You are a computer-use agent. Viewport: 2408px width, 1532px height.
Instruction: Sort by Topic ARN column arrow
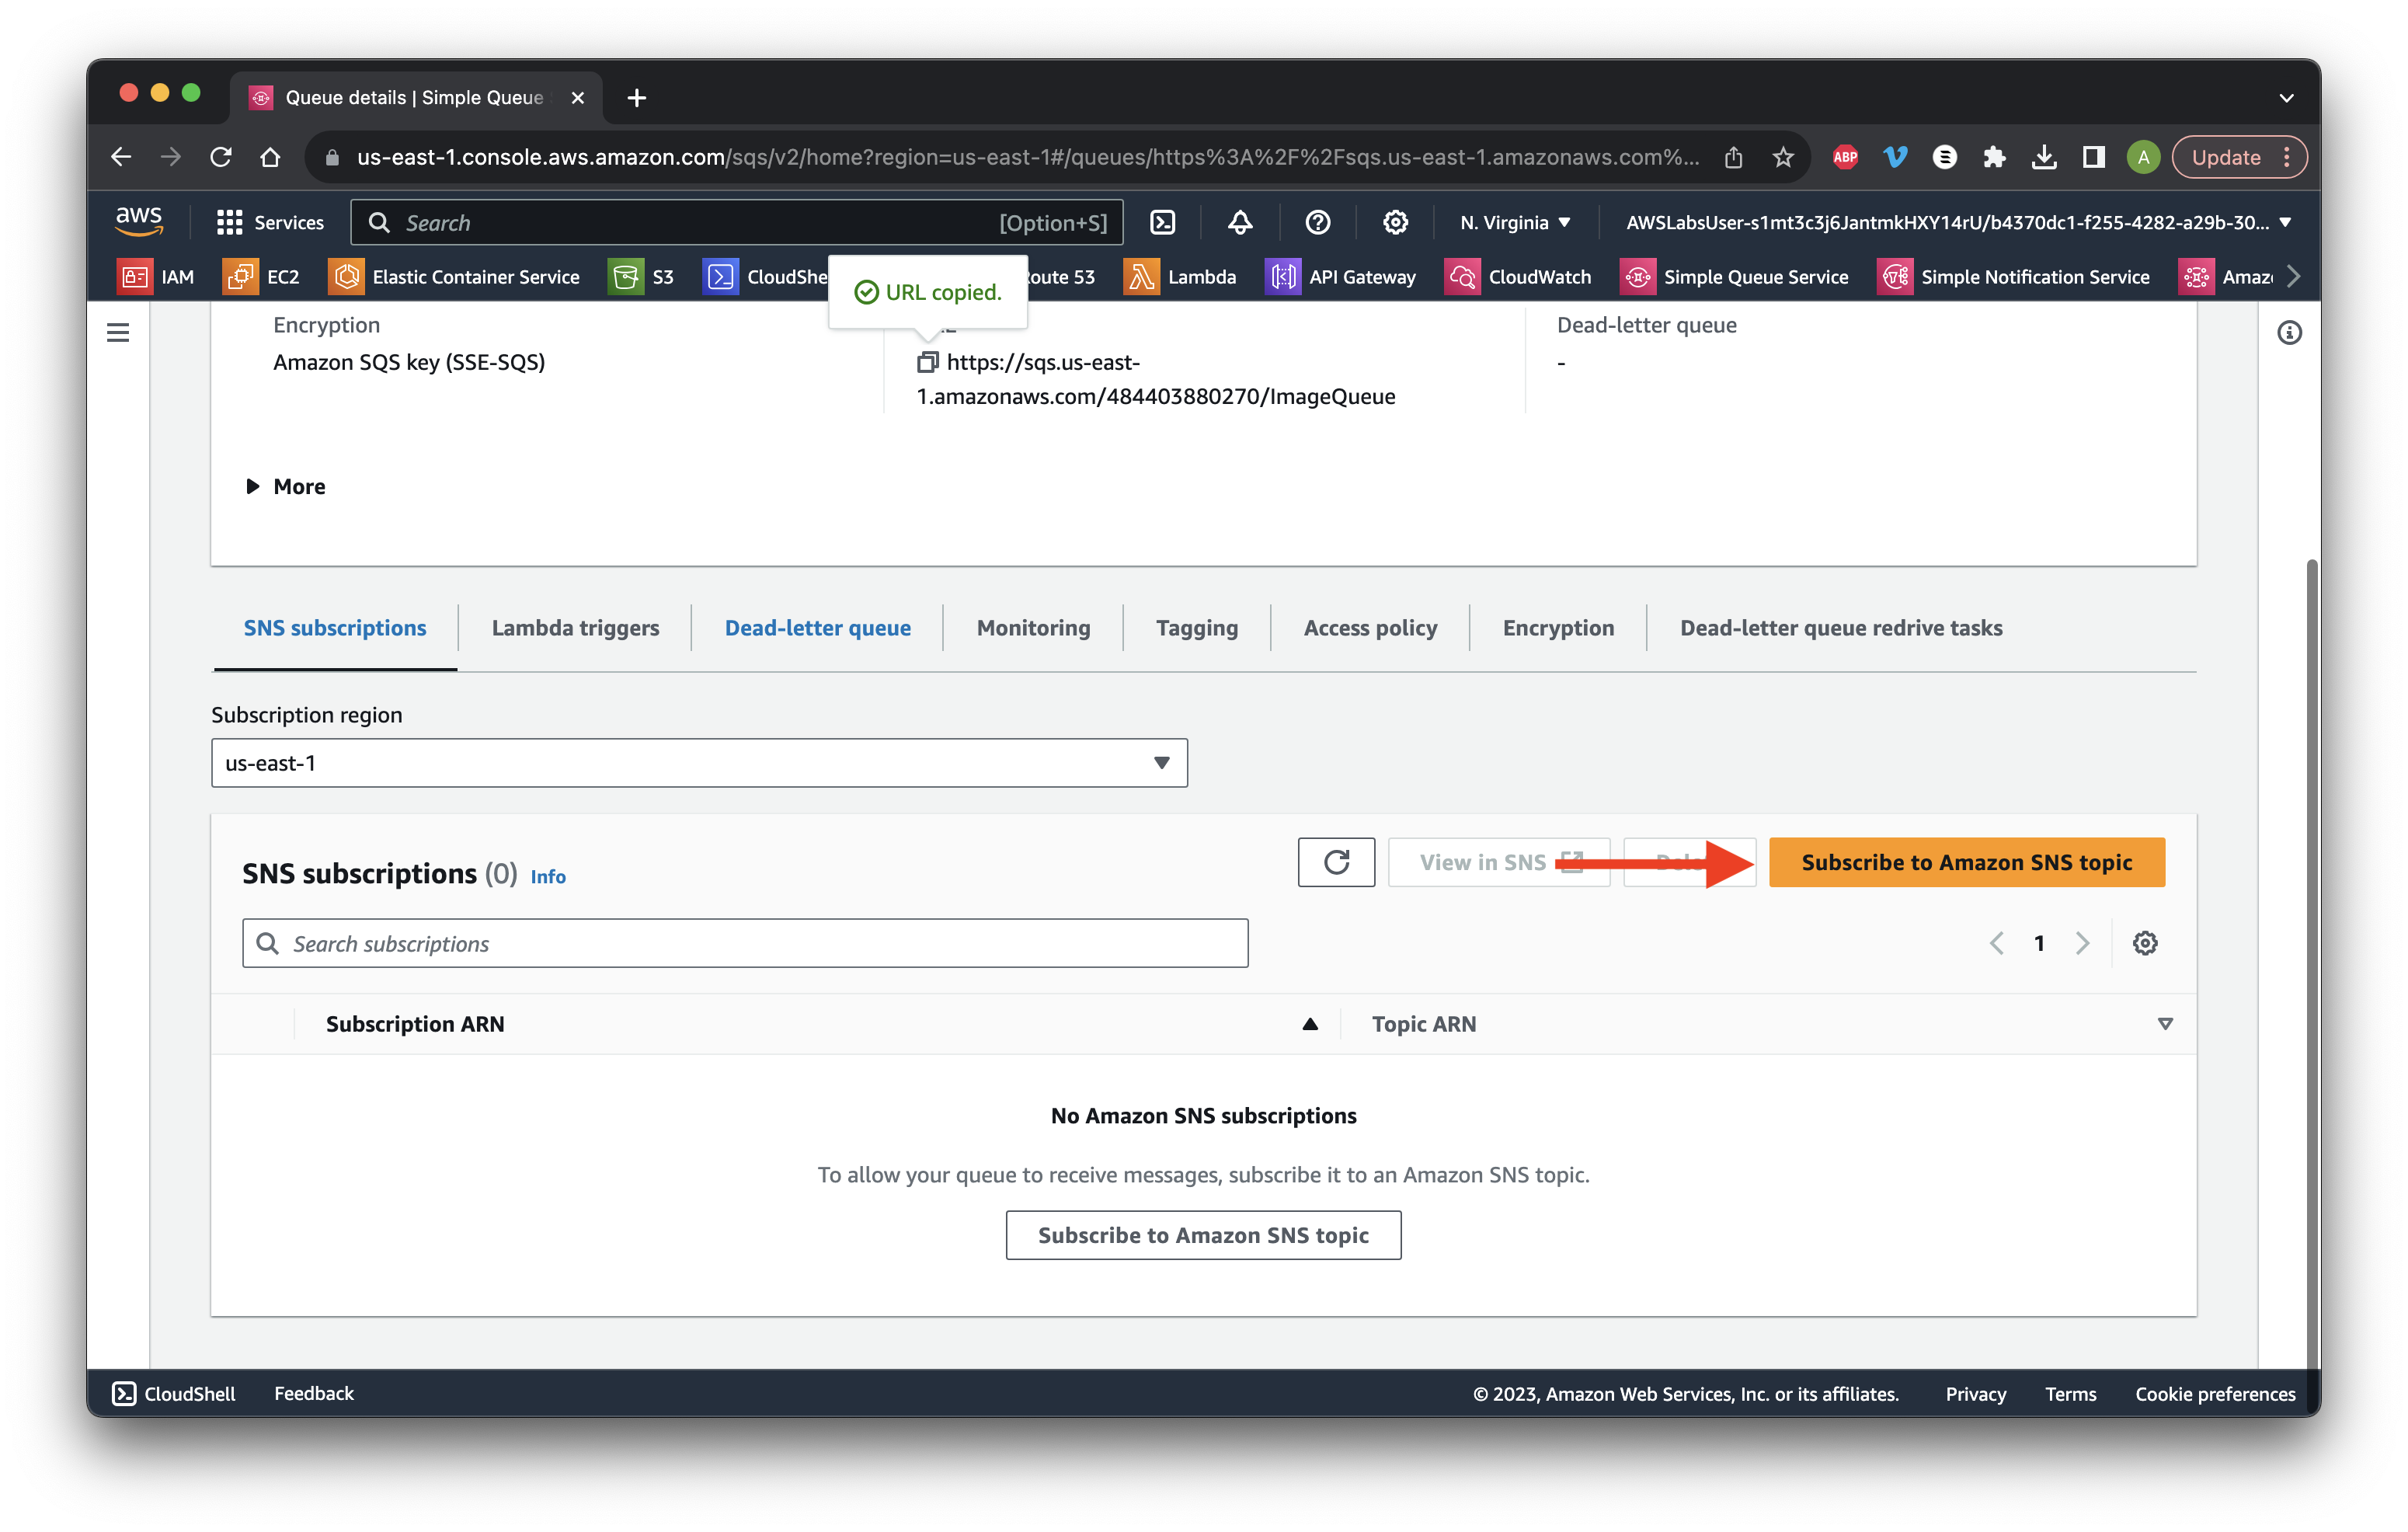coord(2164,1024)
